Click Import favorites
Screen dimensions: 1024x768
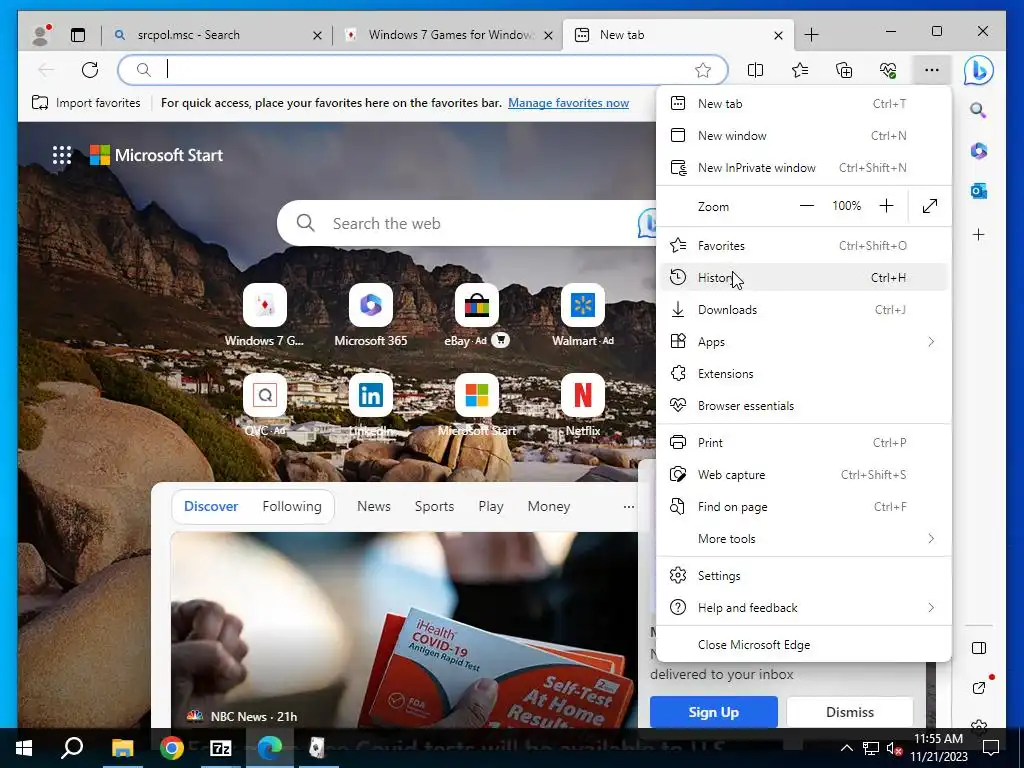86,103
